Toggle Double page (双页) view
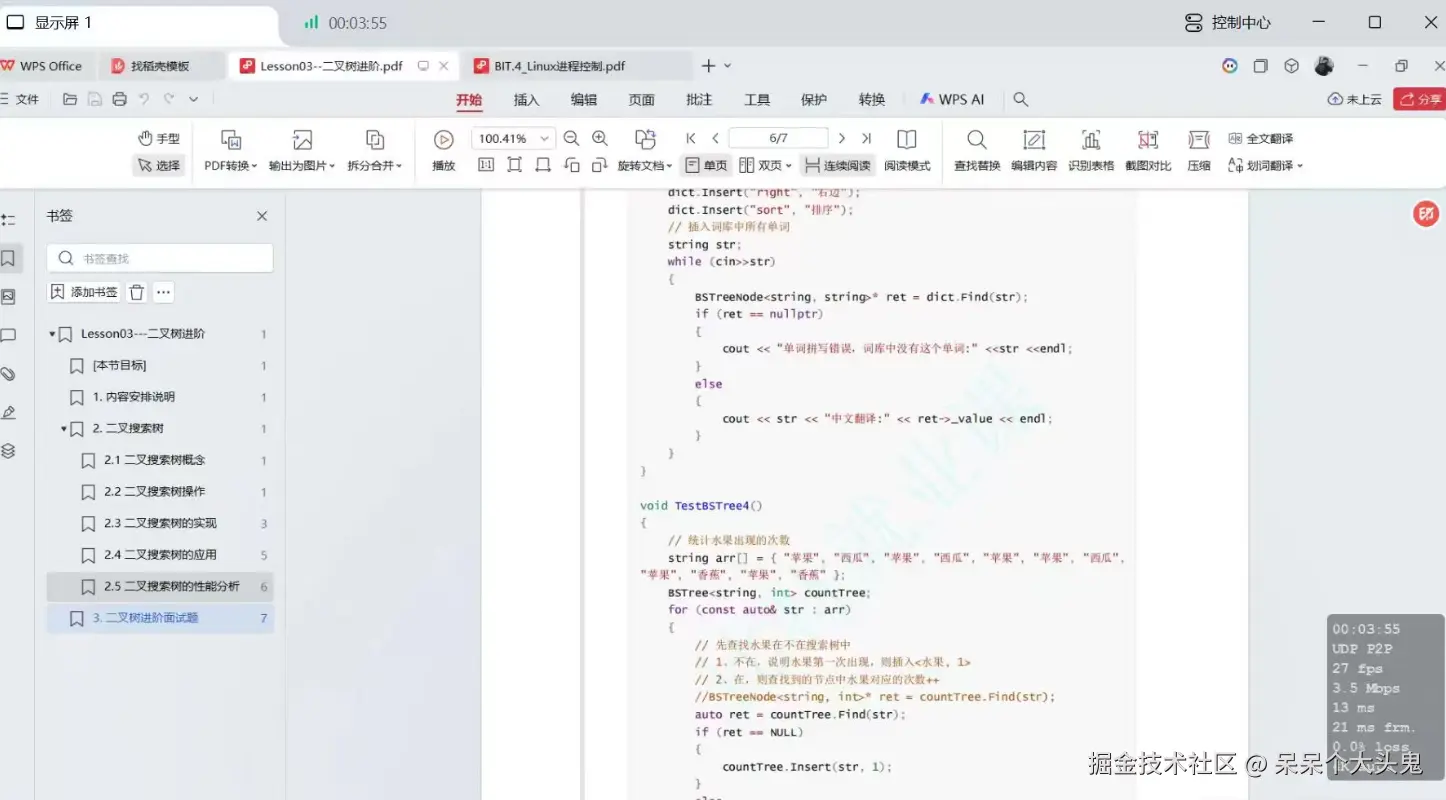1446x800 pixels. pyautogui.click(x=765, y=166)
